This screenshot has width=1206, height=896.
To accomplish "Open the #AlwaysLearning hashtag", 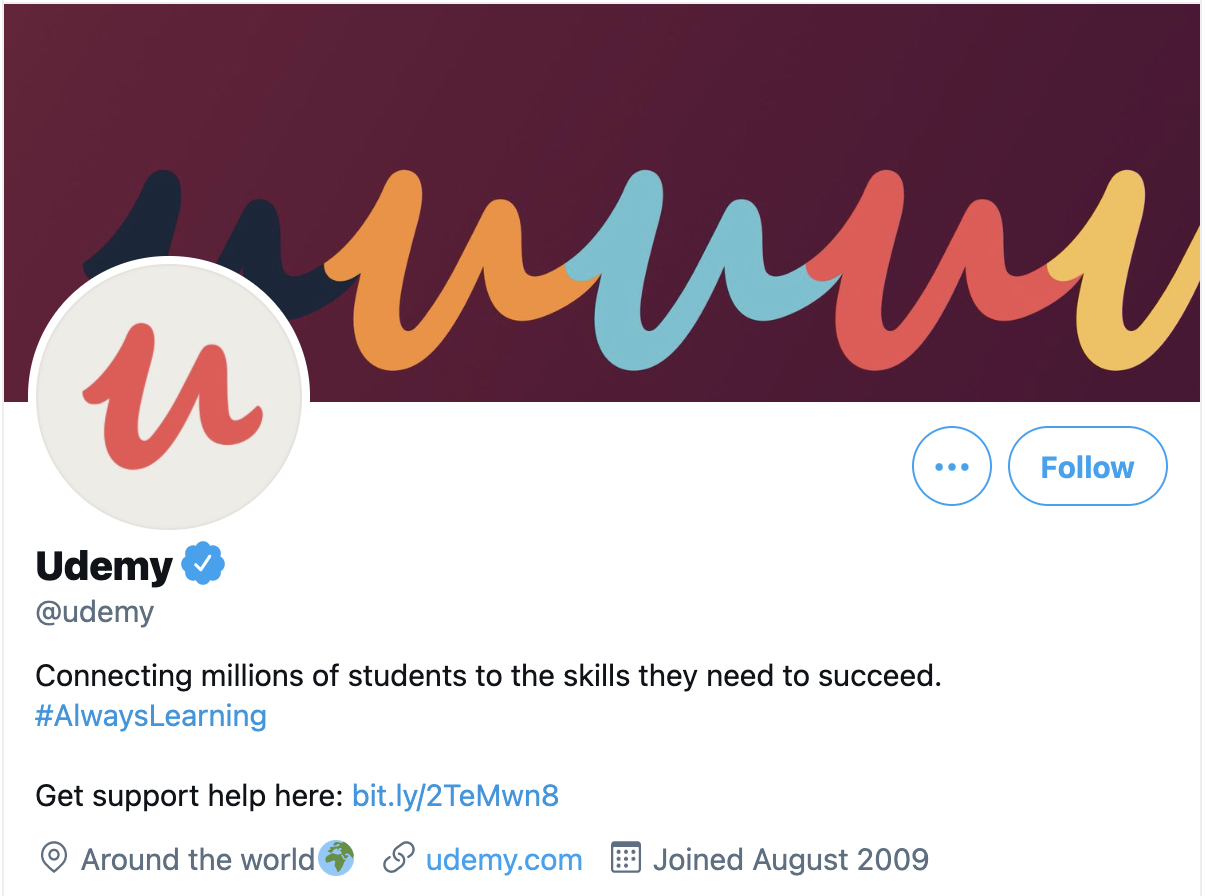I will (x=151, y=716).
